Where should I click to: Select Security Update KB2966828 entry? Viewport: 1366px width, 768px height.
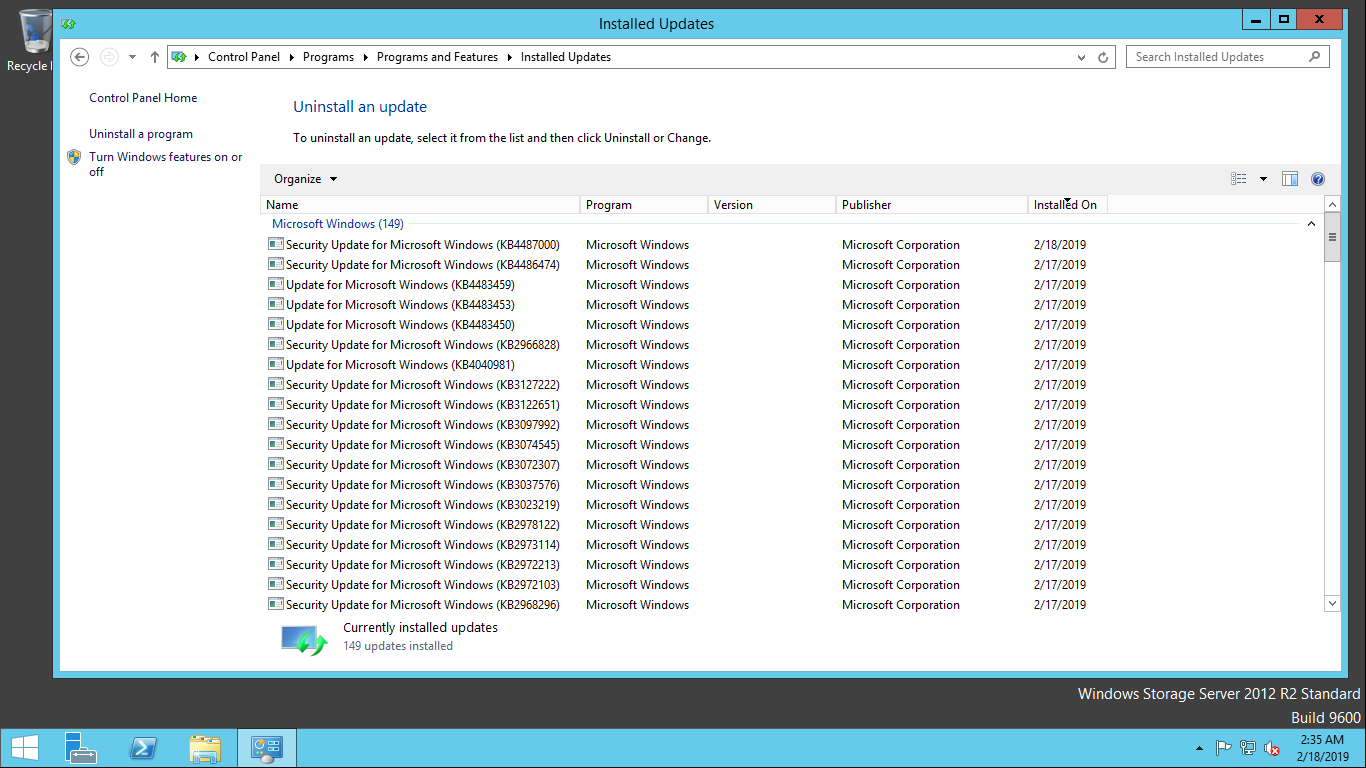(423, 345)
